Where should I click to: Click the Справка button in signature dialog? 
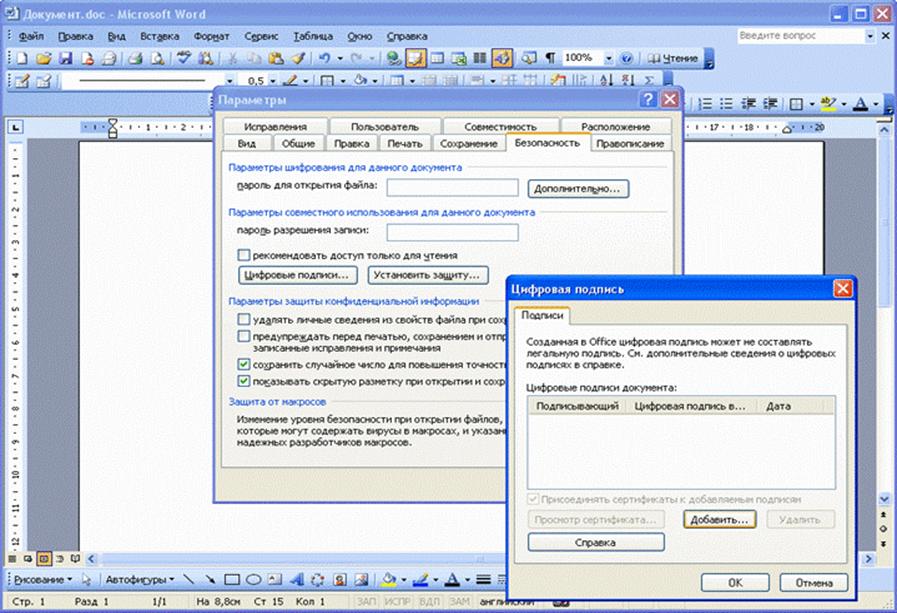[x=596, y=542]
